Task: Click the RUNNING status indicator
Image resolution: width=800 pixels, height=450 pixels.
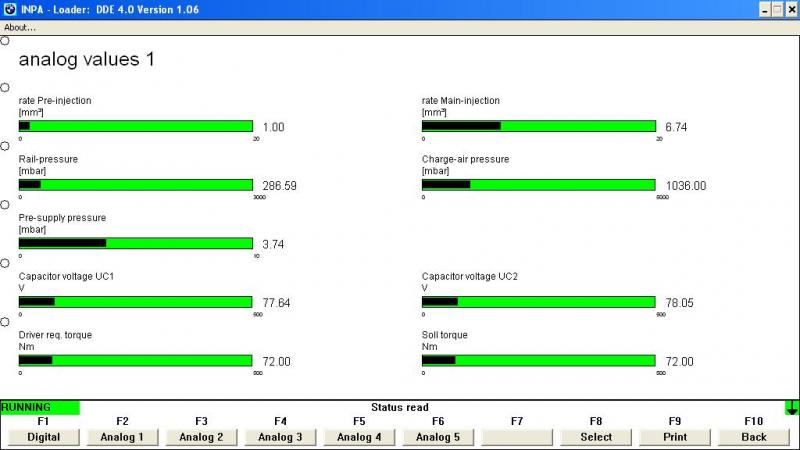Action: 40,408
